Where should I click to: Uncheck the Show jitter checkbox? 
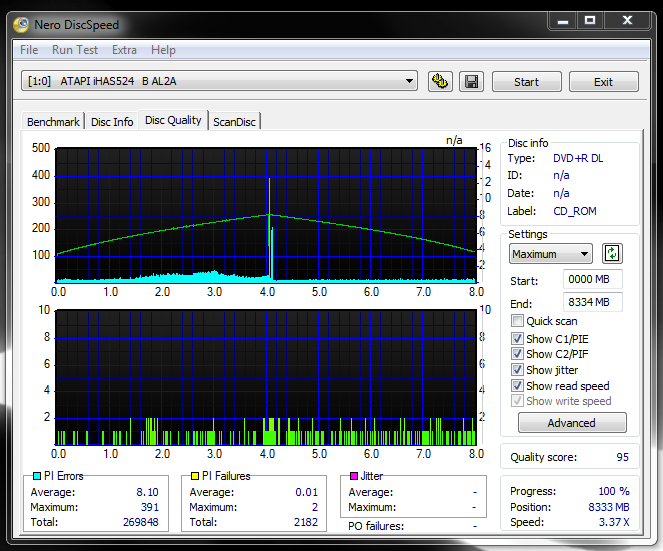[517, 370]
